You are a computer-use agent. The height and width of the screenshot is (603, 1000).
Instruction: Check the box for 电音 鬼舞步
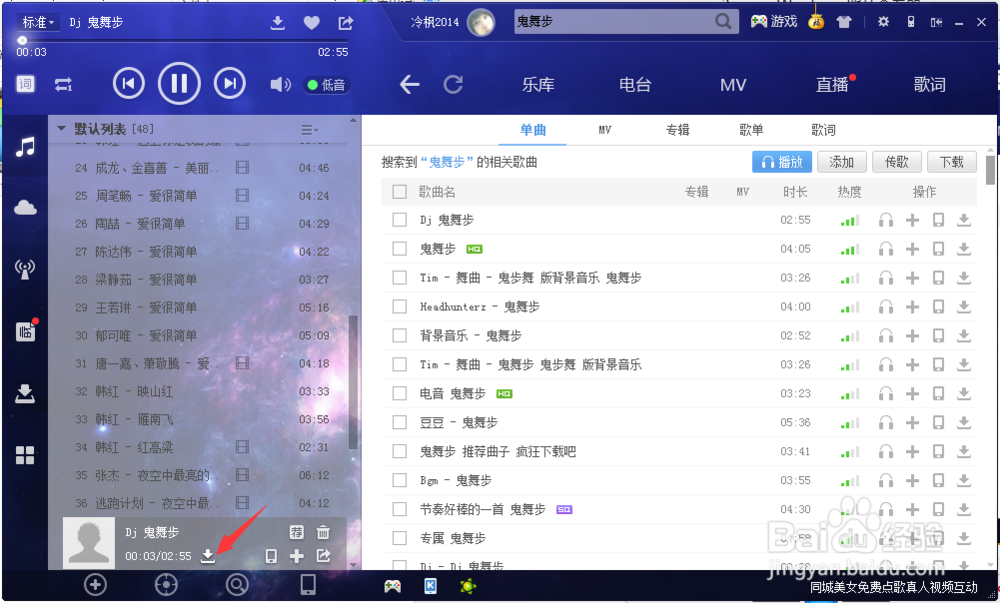coord(400,393)
